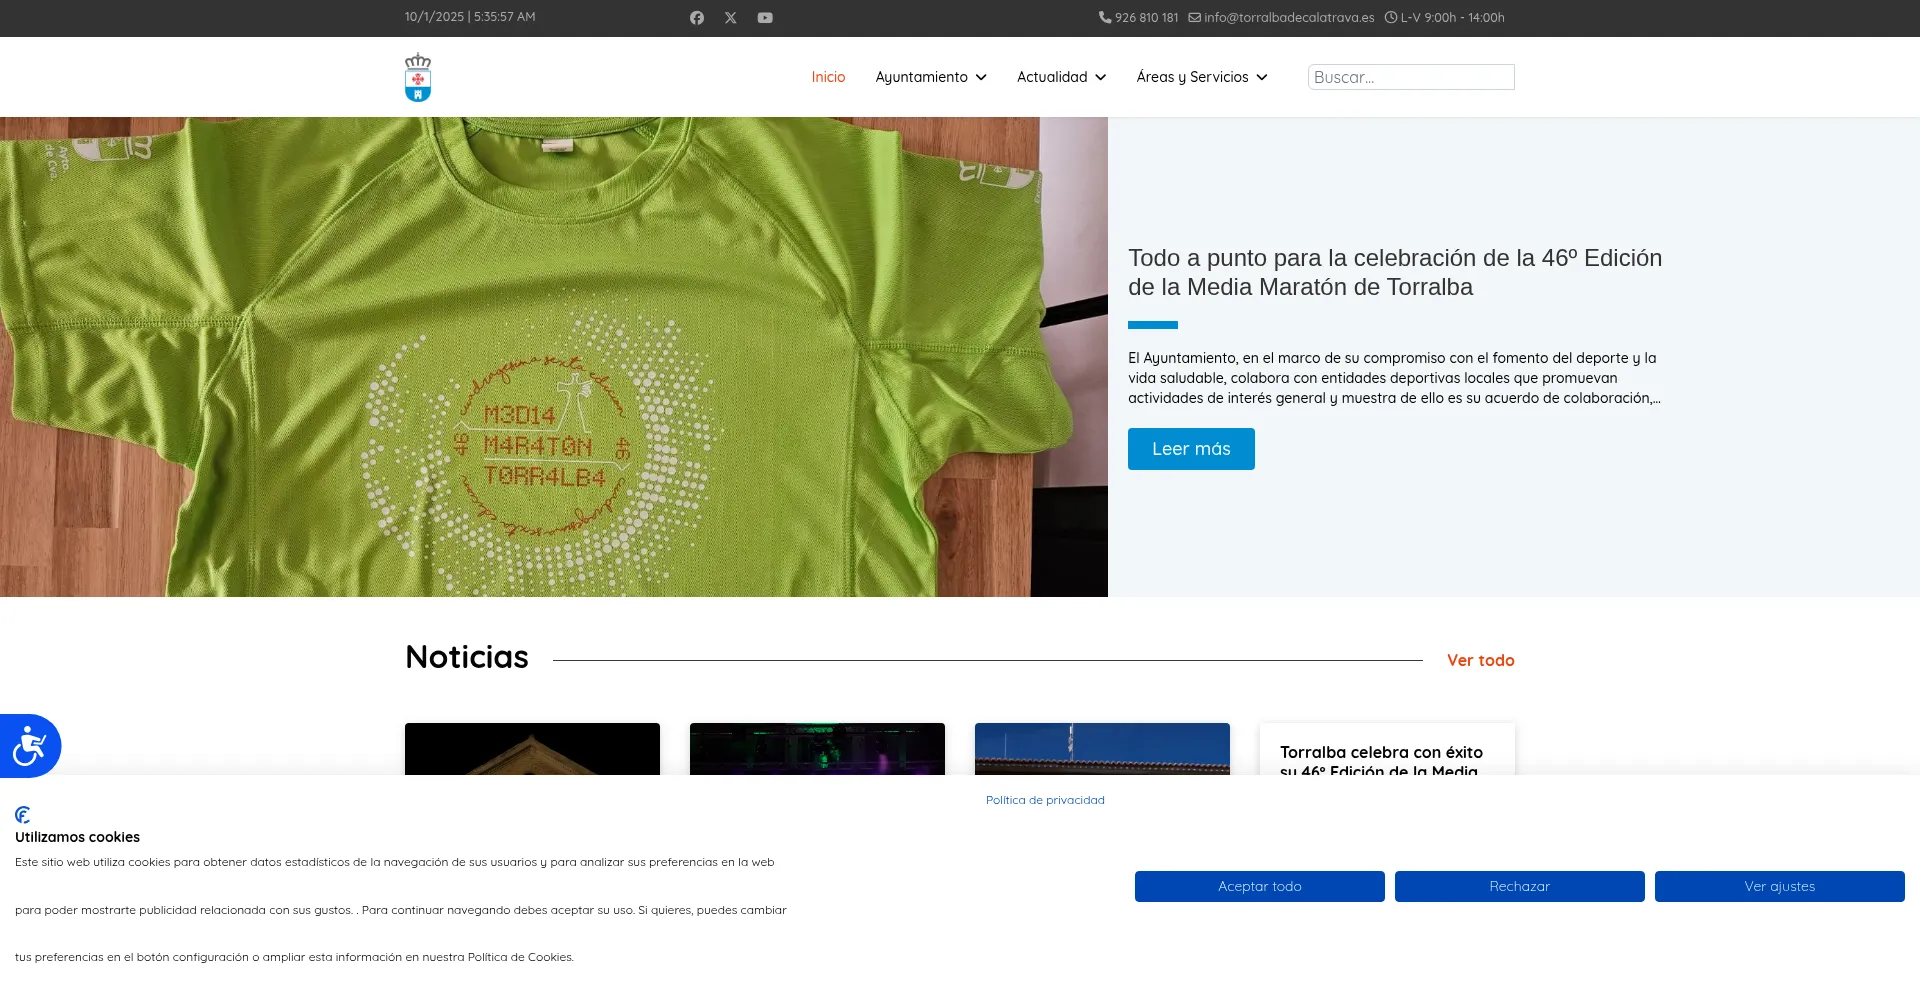Go to the Inicio menu item
The height and width of the screenshot is (993, 1920).
pyautogui.click(x=828, y=77)
